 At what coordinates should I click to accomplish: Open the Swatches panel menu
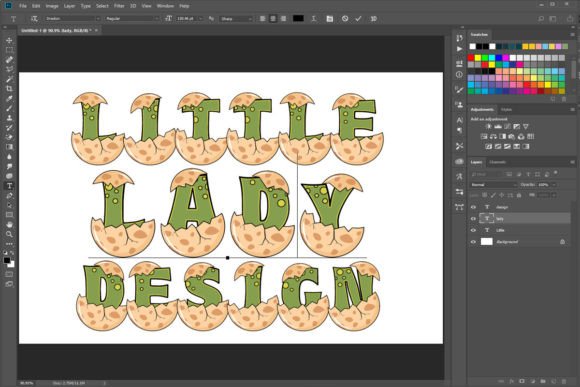coord(572,34)
